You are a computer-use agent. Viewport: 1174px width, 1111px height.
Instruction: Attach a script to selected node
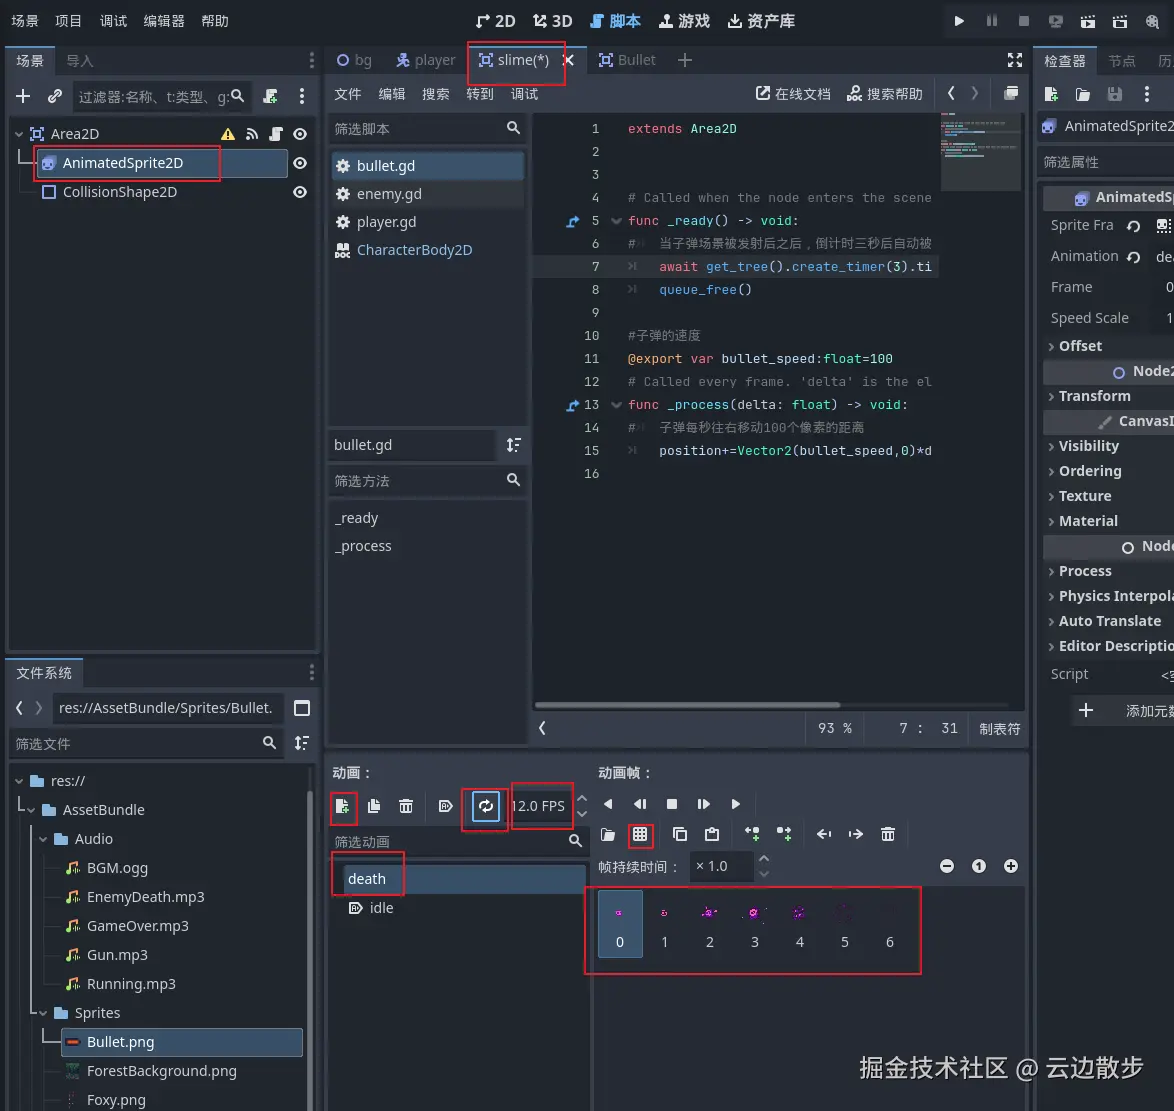[270, 96]
